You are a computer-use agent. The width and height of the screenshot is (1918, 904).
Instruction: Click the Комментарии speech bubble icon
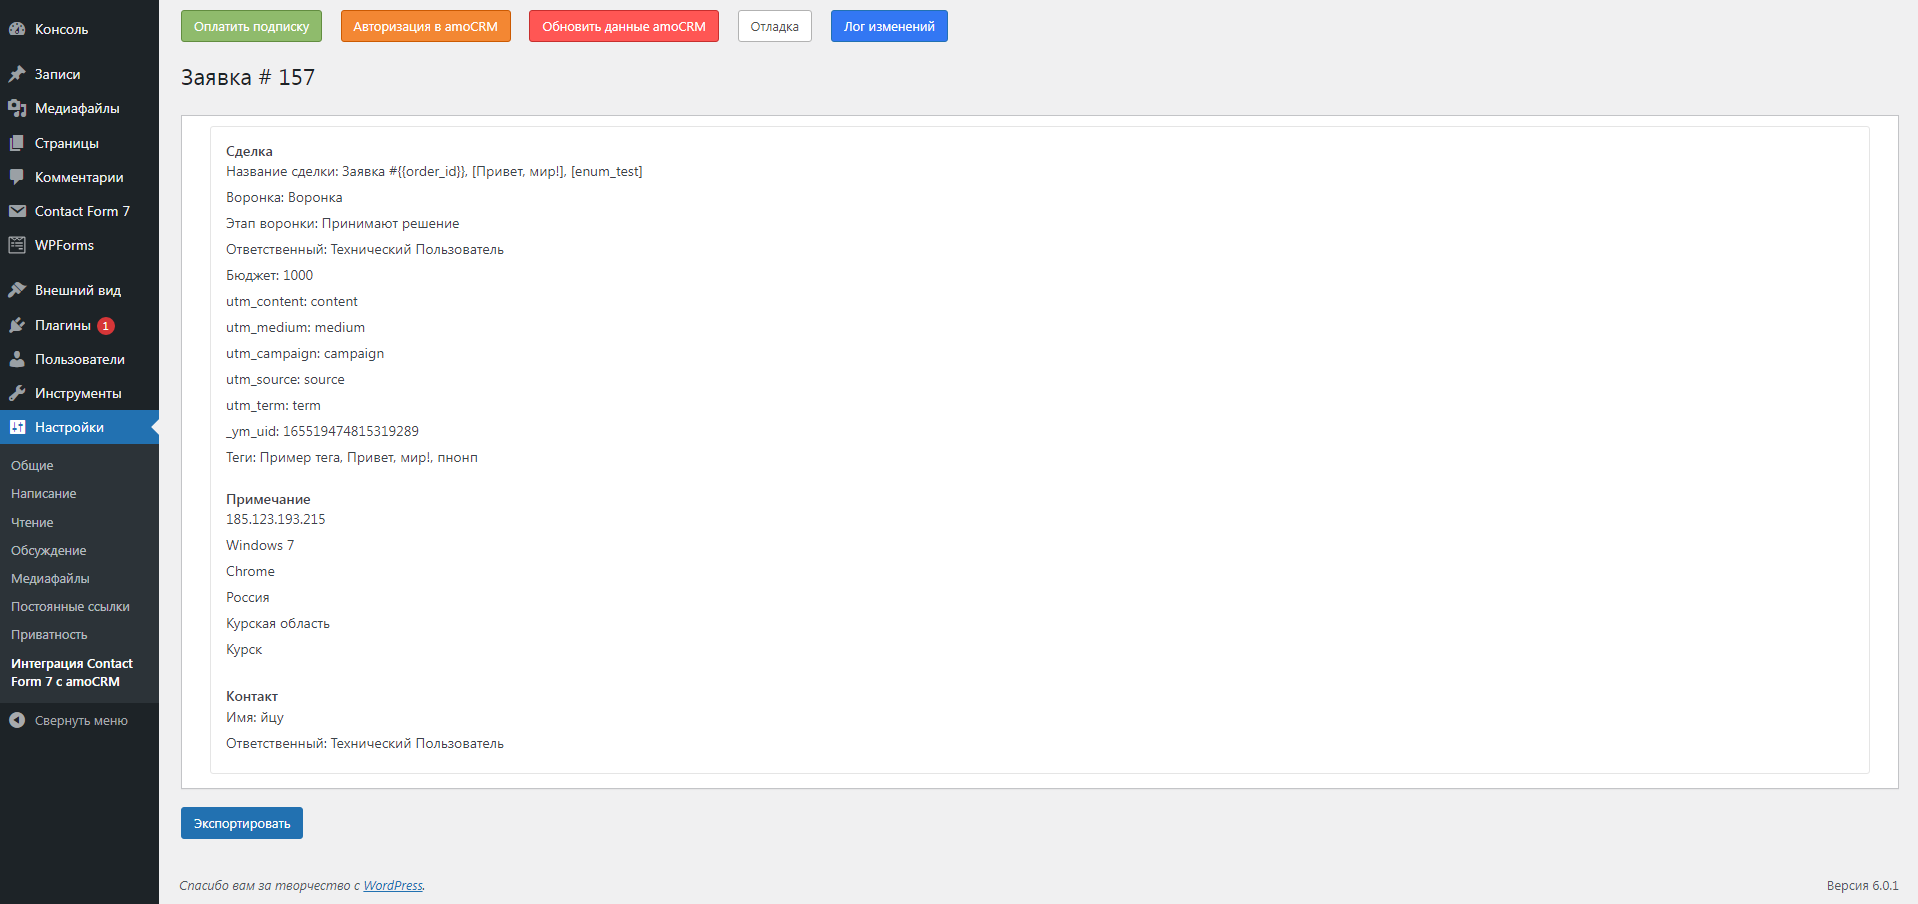coord(17,177)
